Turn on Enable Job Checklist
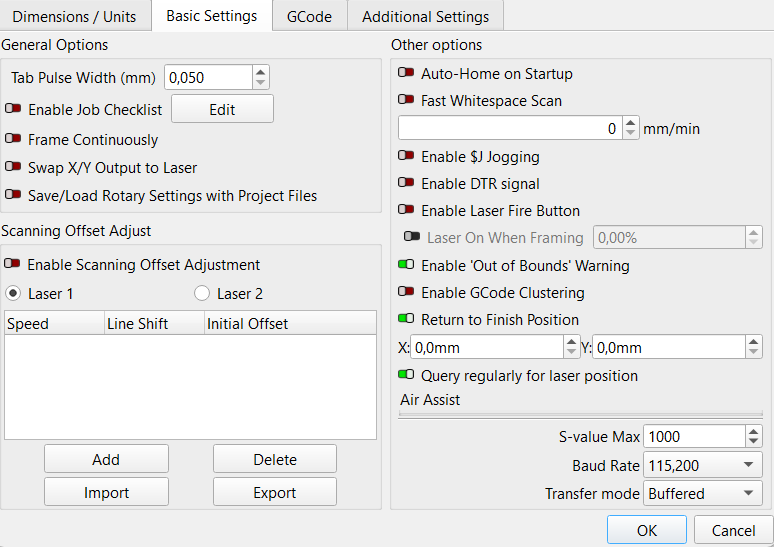 (x=14, y=110)
